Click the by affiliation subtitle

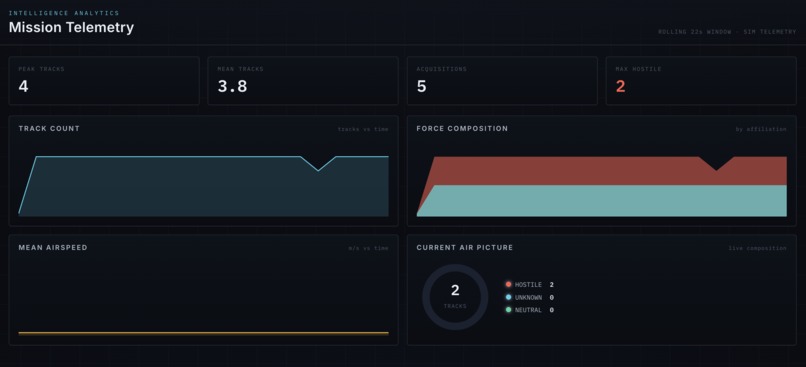(761, 129)
